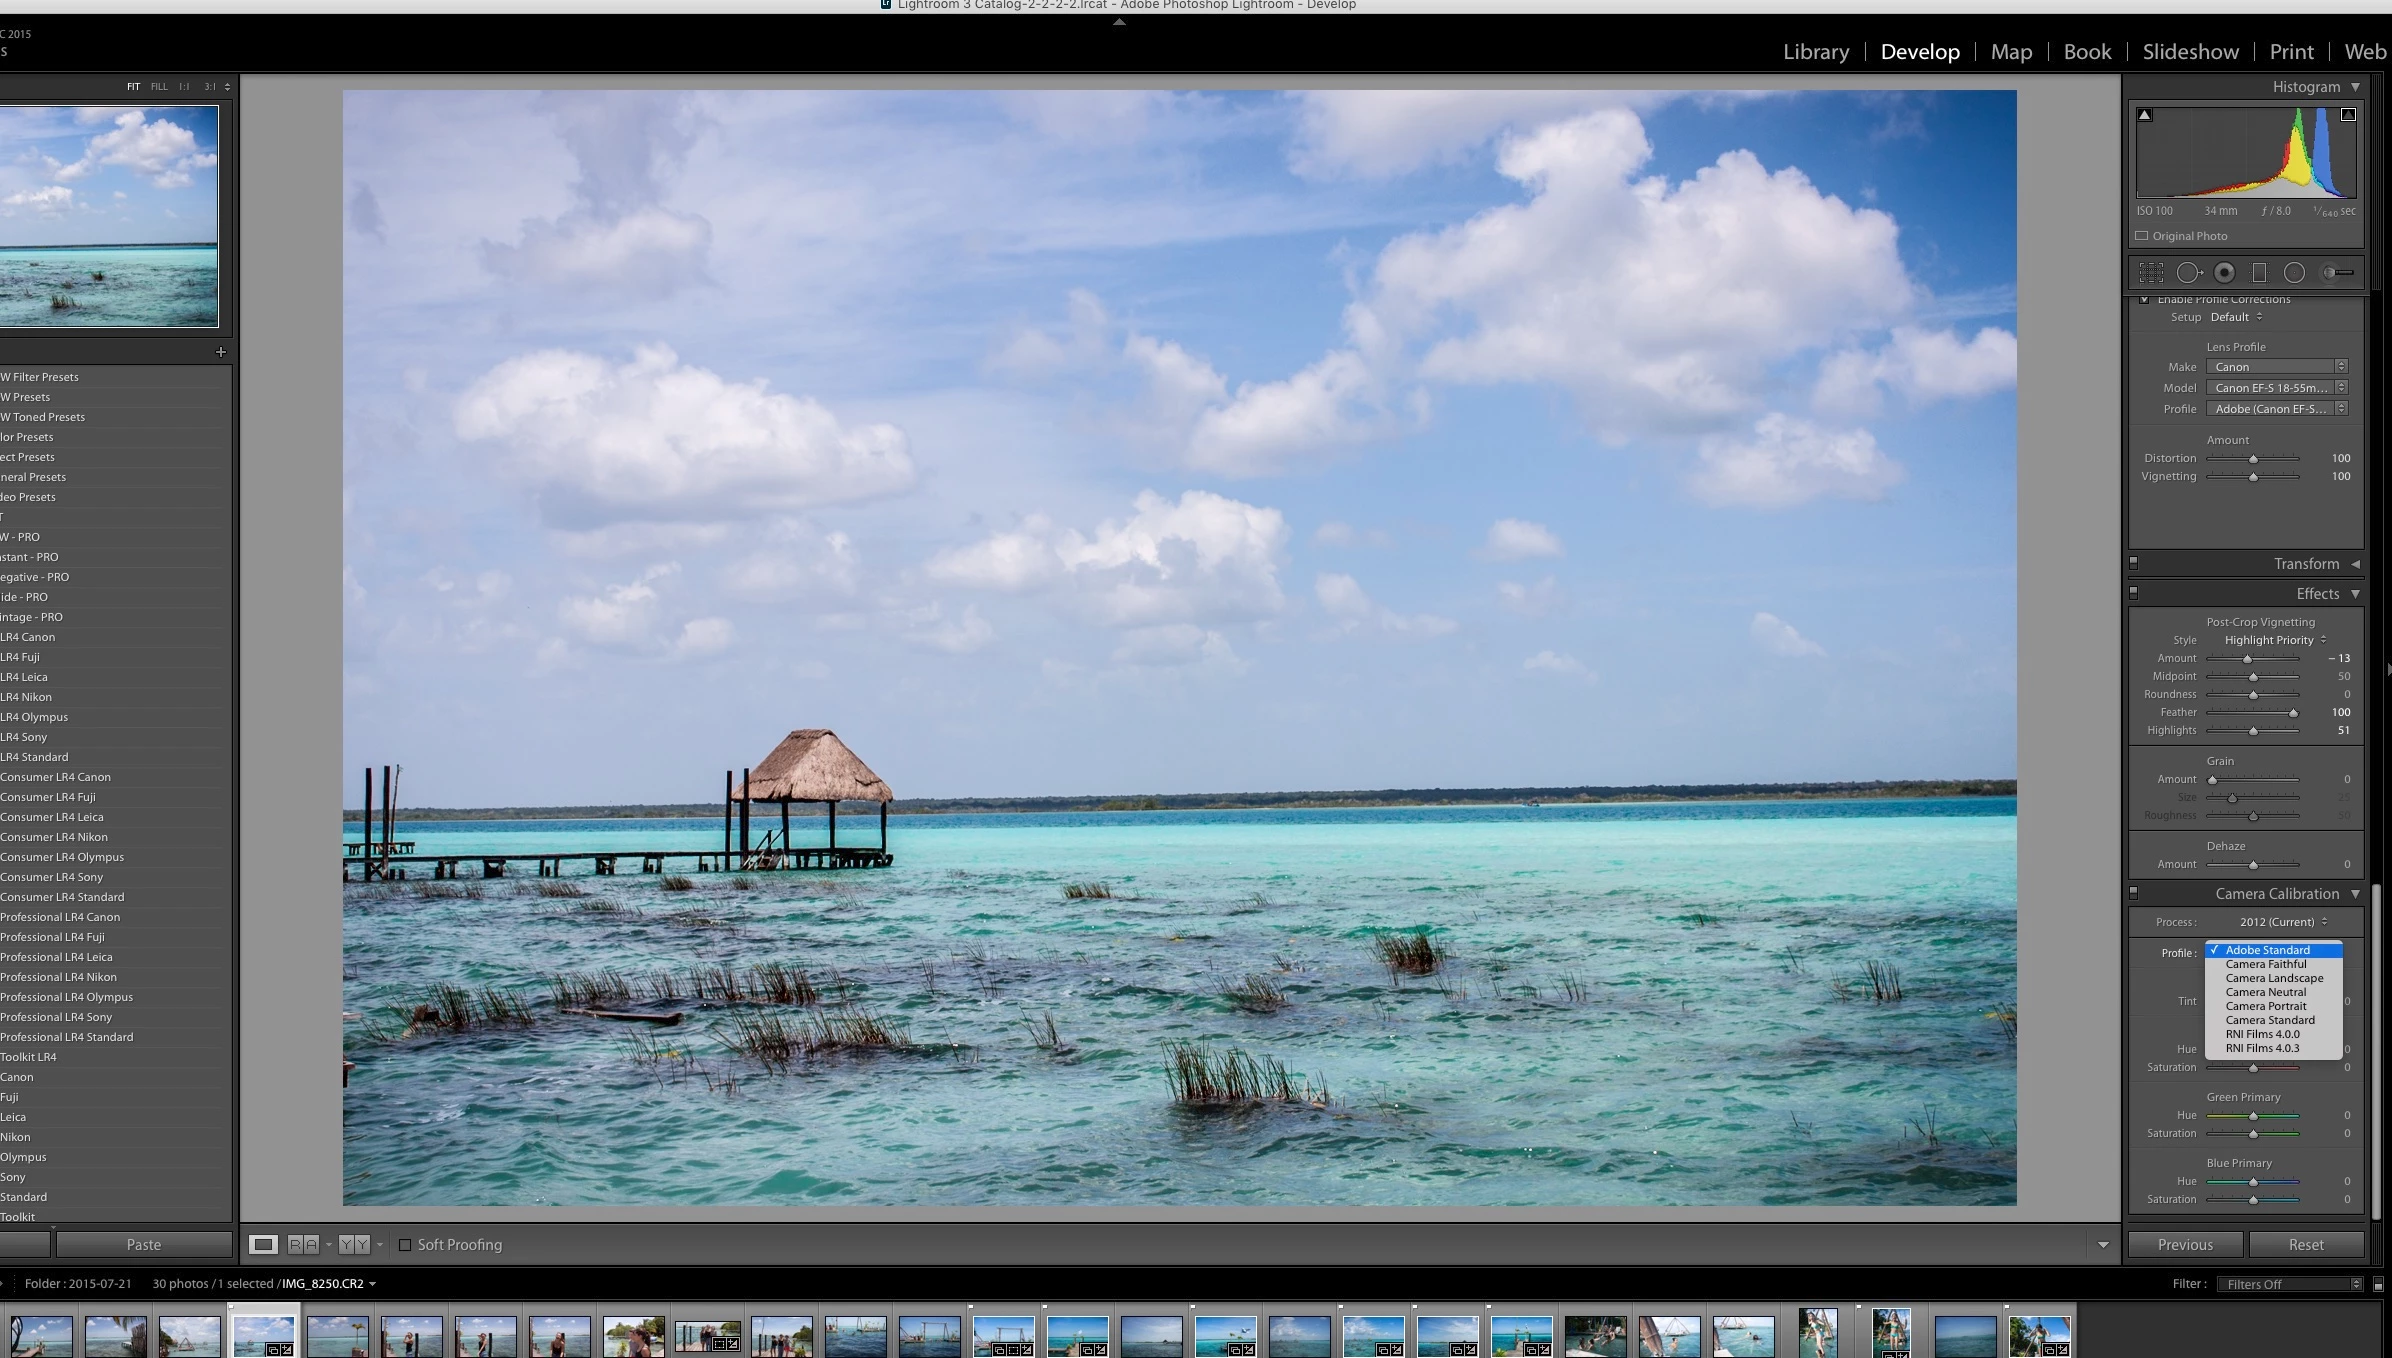Check the Original Photo box
The image size is (2392, 1358).
[x=2142, y=236]
